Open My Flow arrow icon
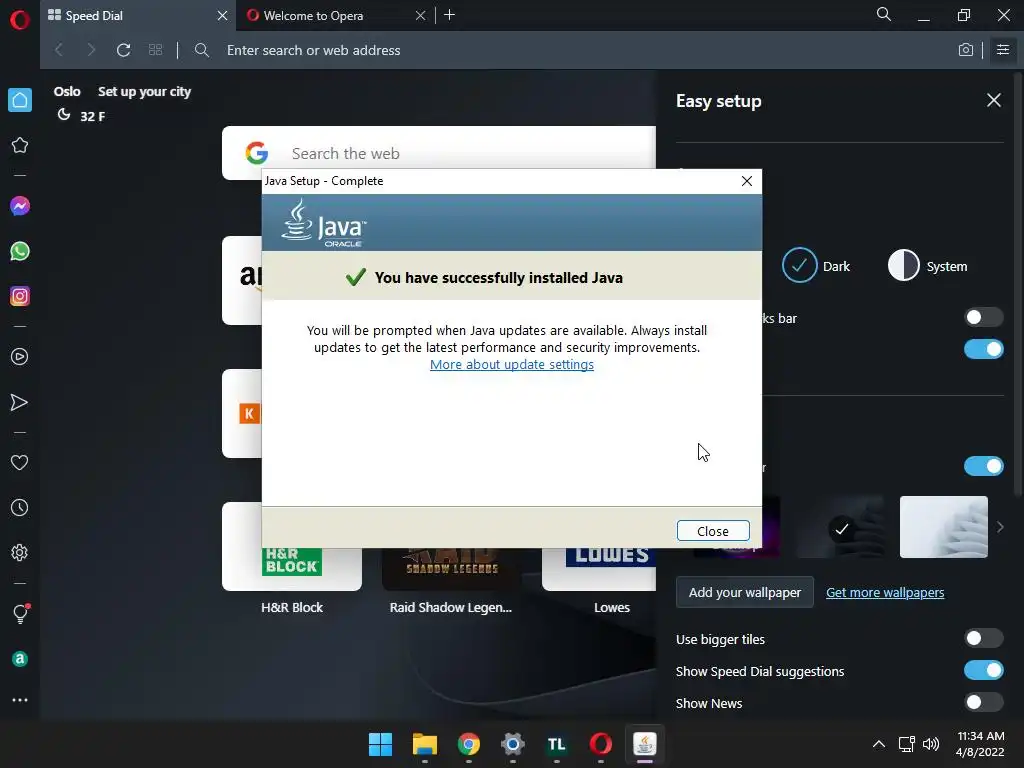1024x768 pixels. (x=20, y=402)
